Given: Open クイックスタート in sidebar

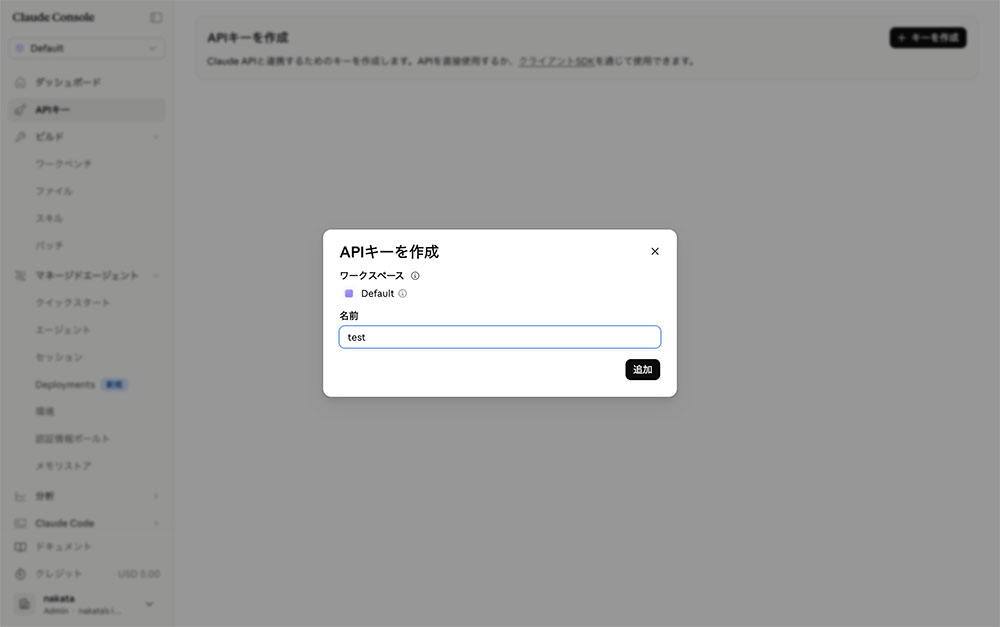Looking at the screenshot, I should pos(73,302).
